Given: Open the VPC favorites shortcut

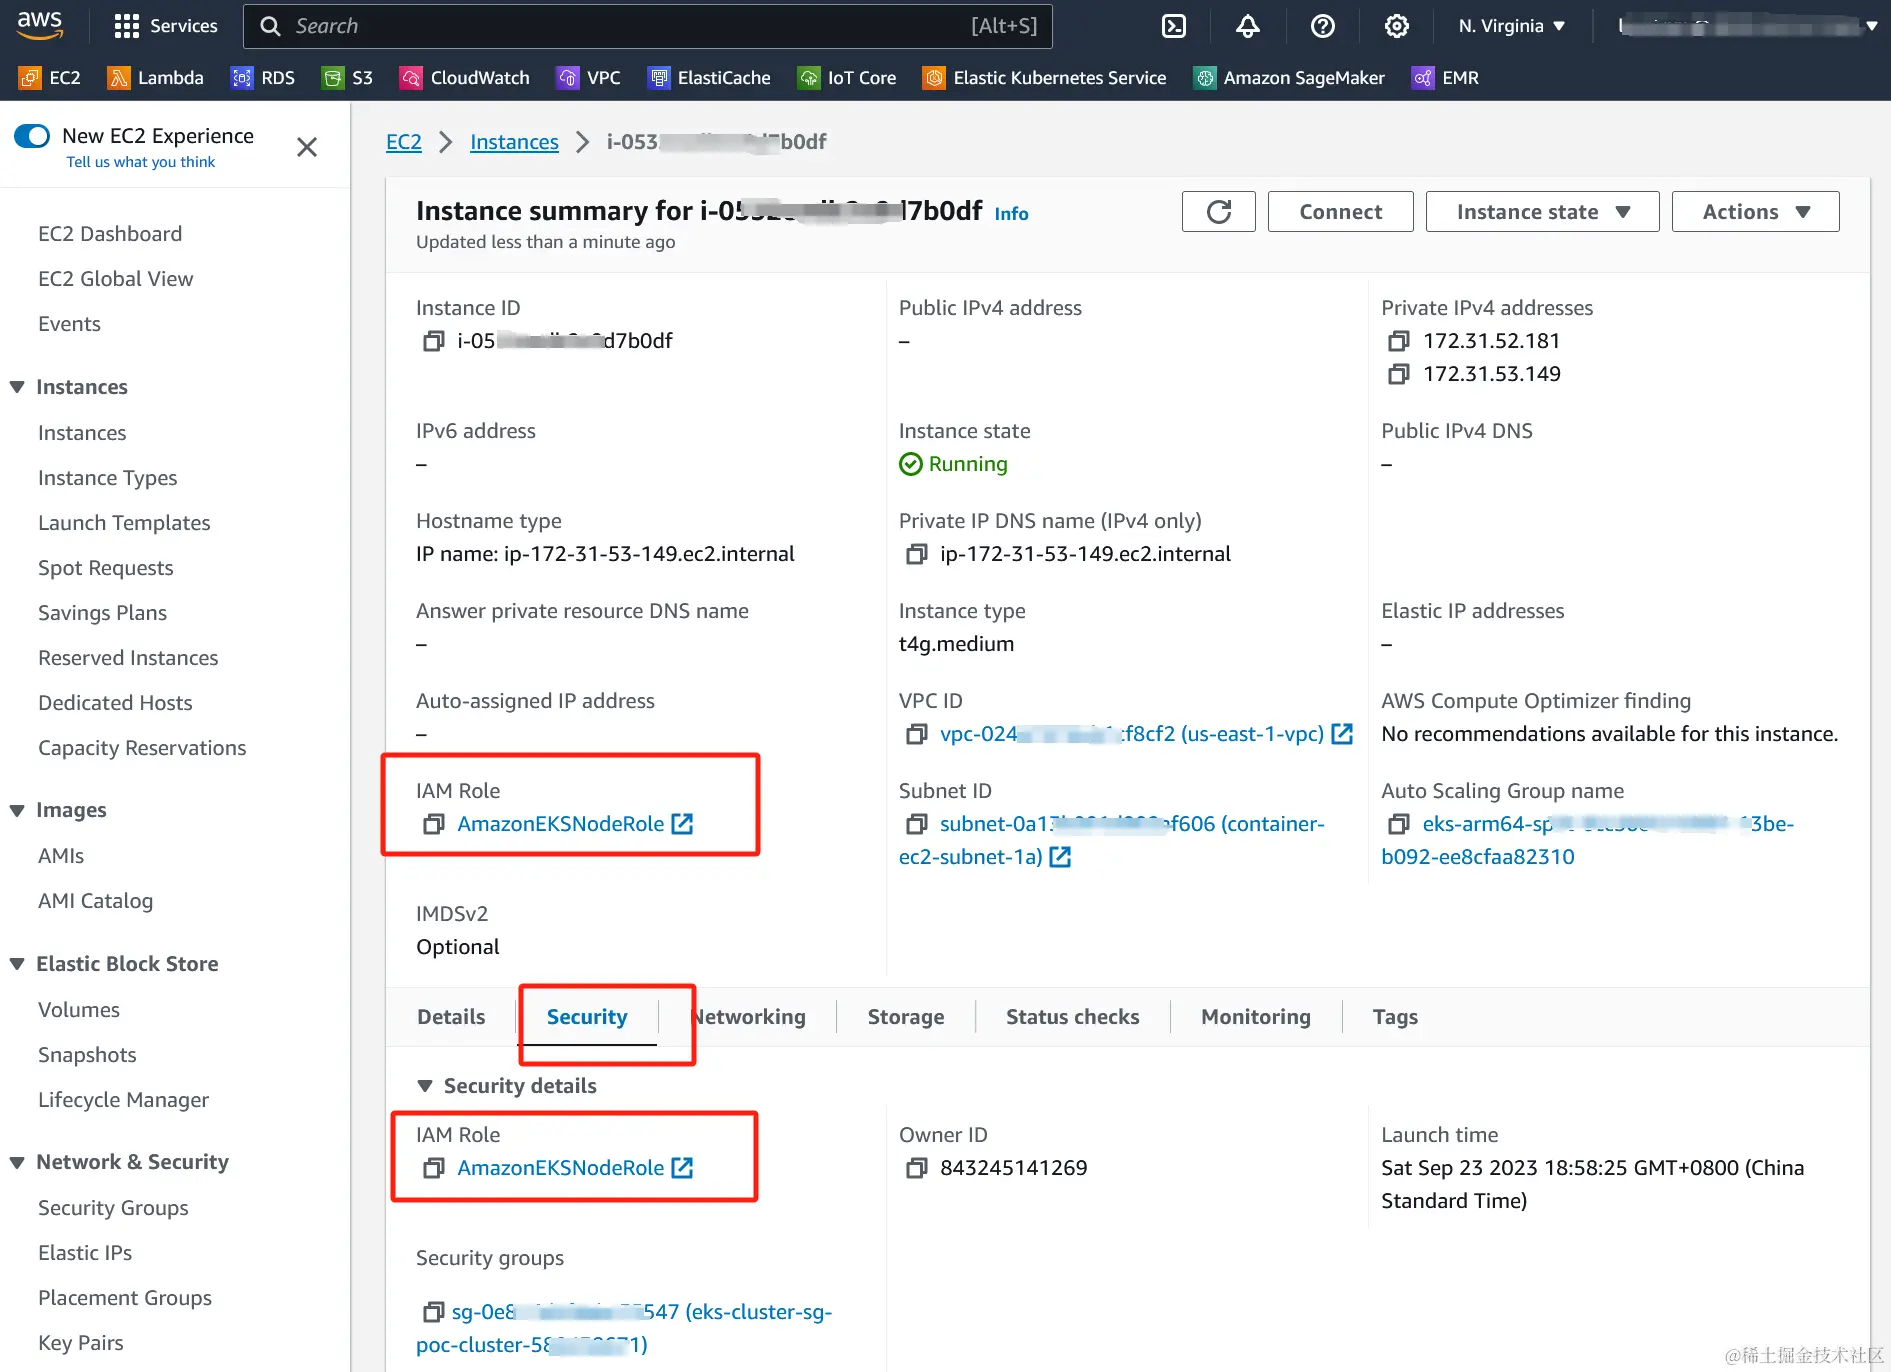Looking at the screenshot, I should [x=589, y=78].
